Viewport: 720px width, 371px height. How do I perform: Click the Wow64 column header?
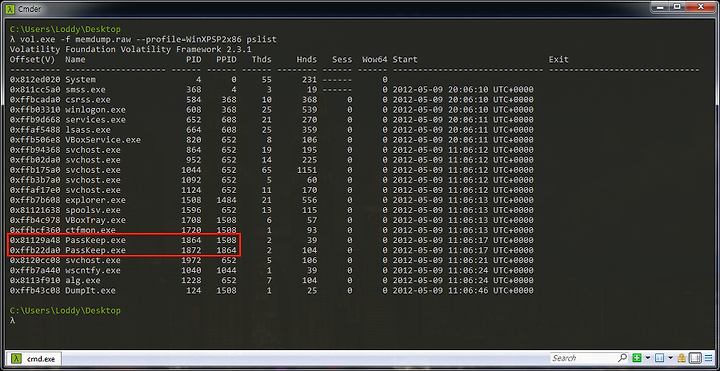[x=375, y=60]
